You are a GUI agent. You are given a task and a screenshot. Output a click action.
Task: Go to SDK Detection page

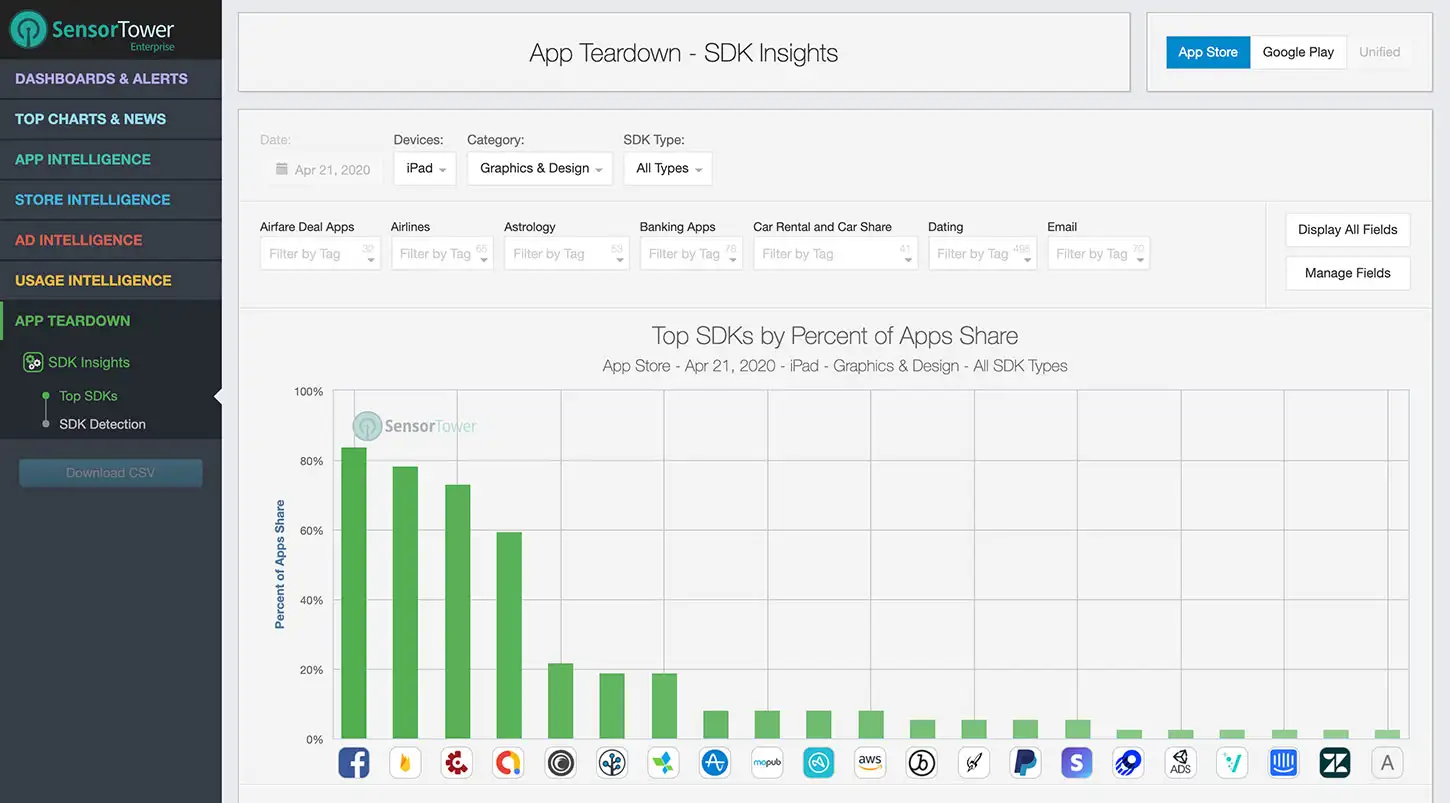[102, 424]
